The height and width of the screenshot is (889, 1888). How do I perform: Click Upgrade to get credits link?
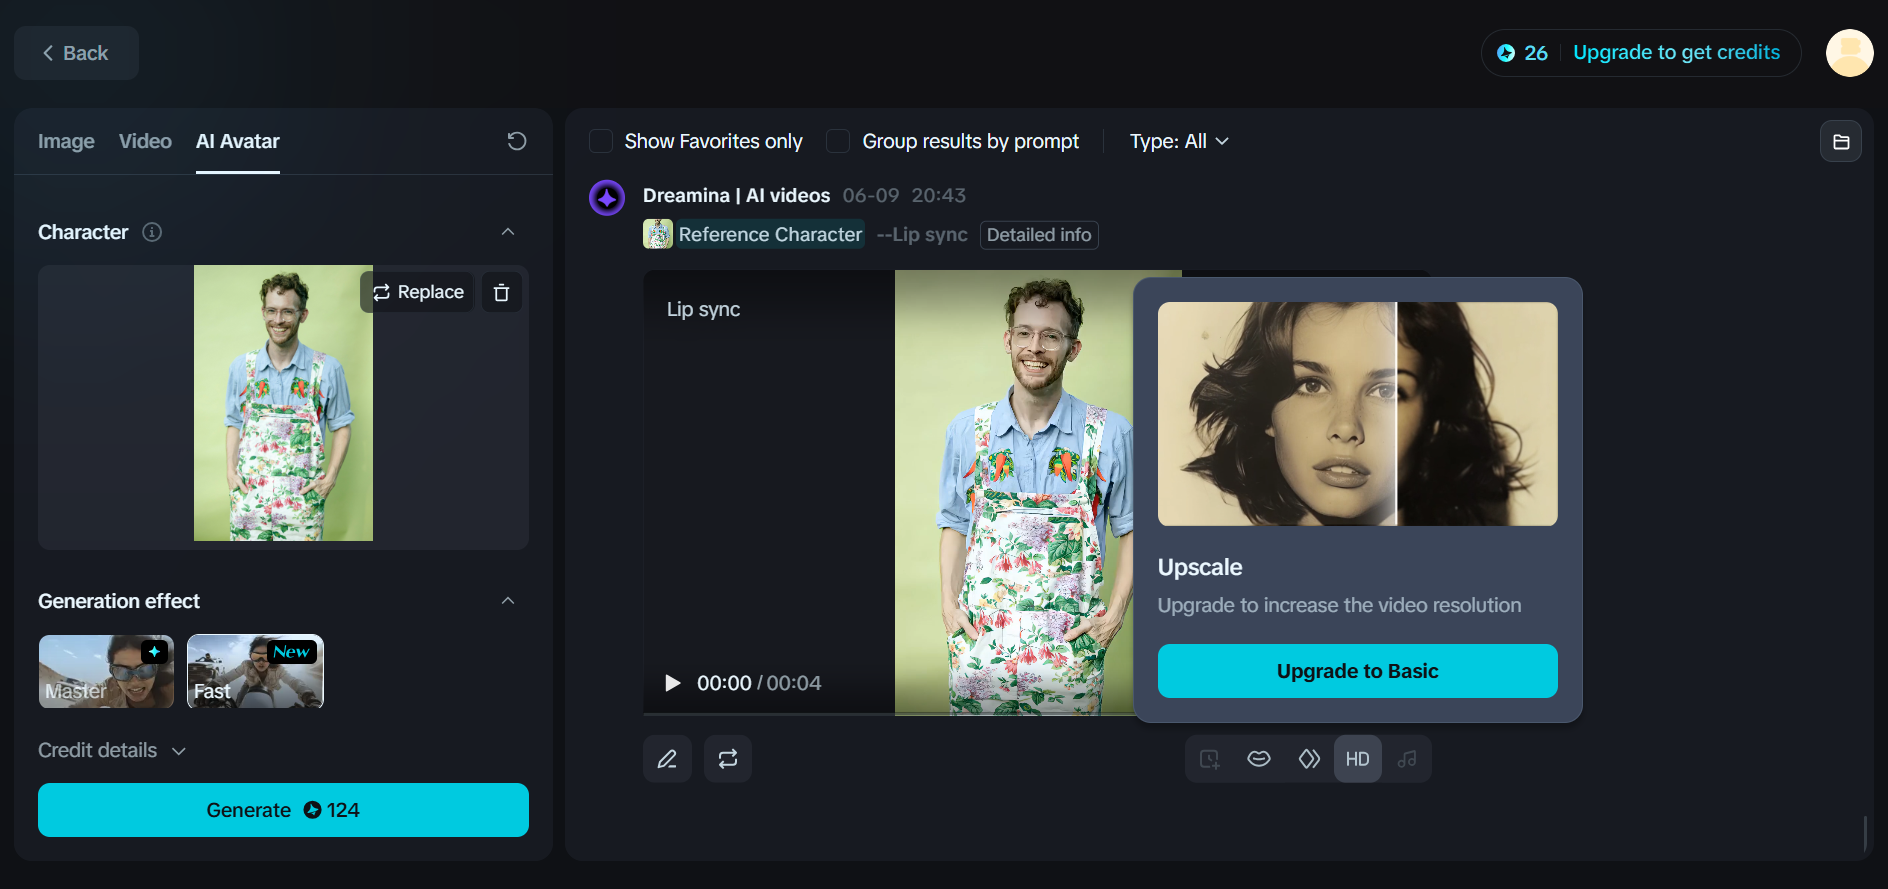point(1676,52)
